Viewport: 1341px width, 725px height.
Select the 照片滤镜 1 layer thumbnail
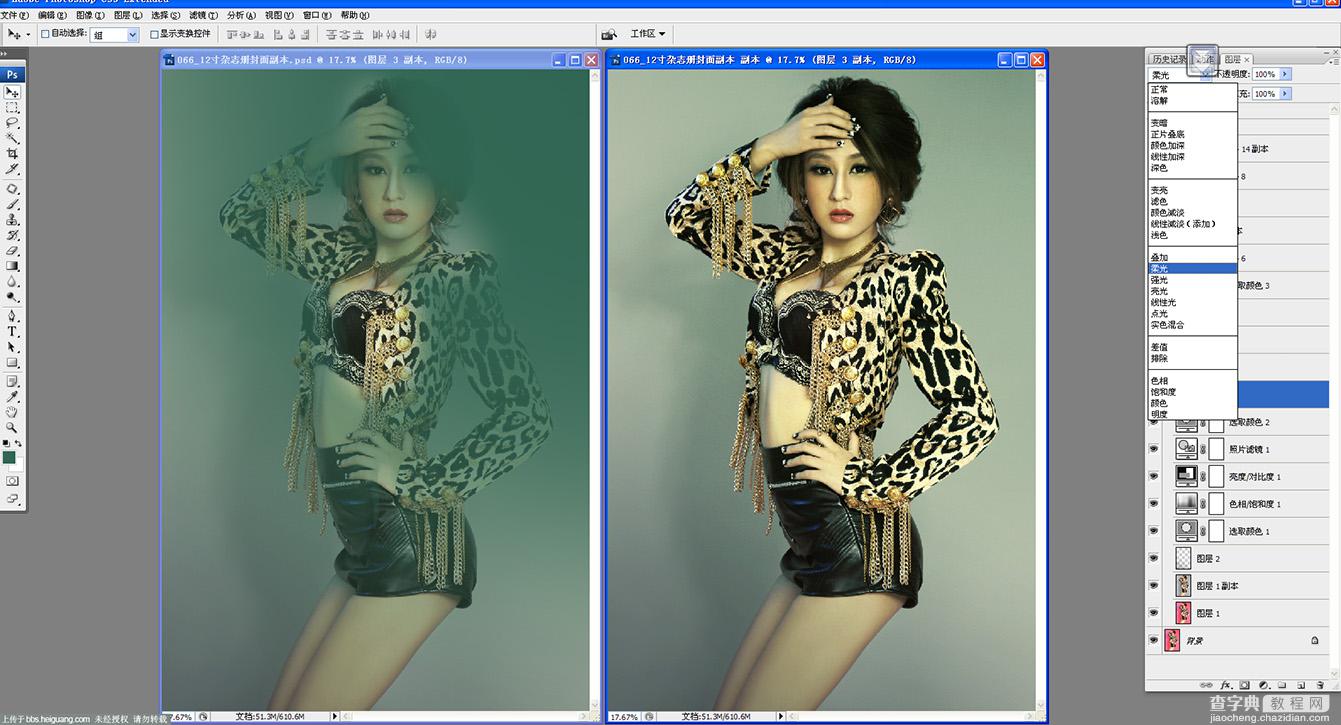(x=1186, y=449)
